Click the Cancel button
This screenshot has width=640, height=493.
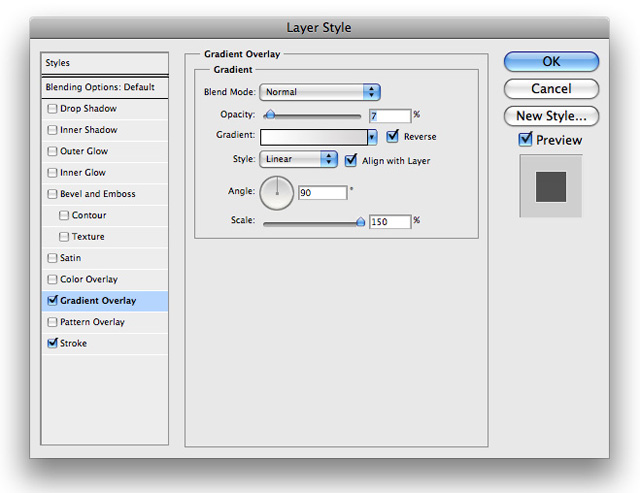[x=551, y=89]
